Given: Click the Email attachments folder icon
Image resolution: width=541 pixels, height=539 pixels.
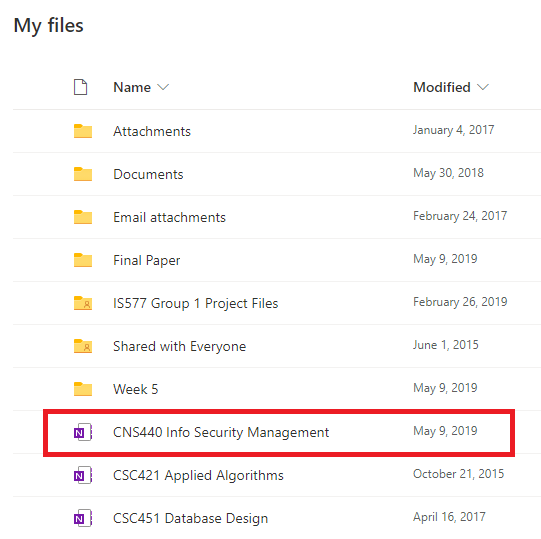Looking at the screenshot, I should coord(83,217).
